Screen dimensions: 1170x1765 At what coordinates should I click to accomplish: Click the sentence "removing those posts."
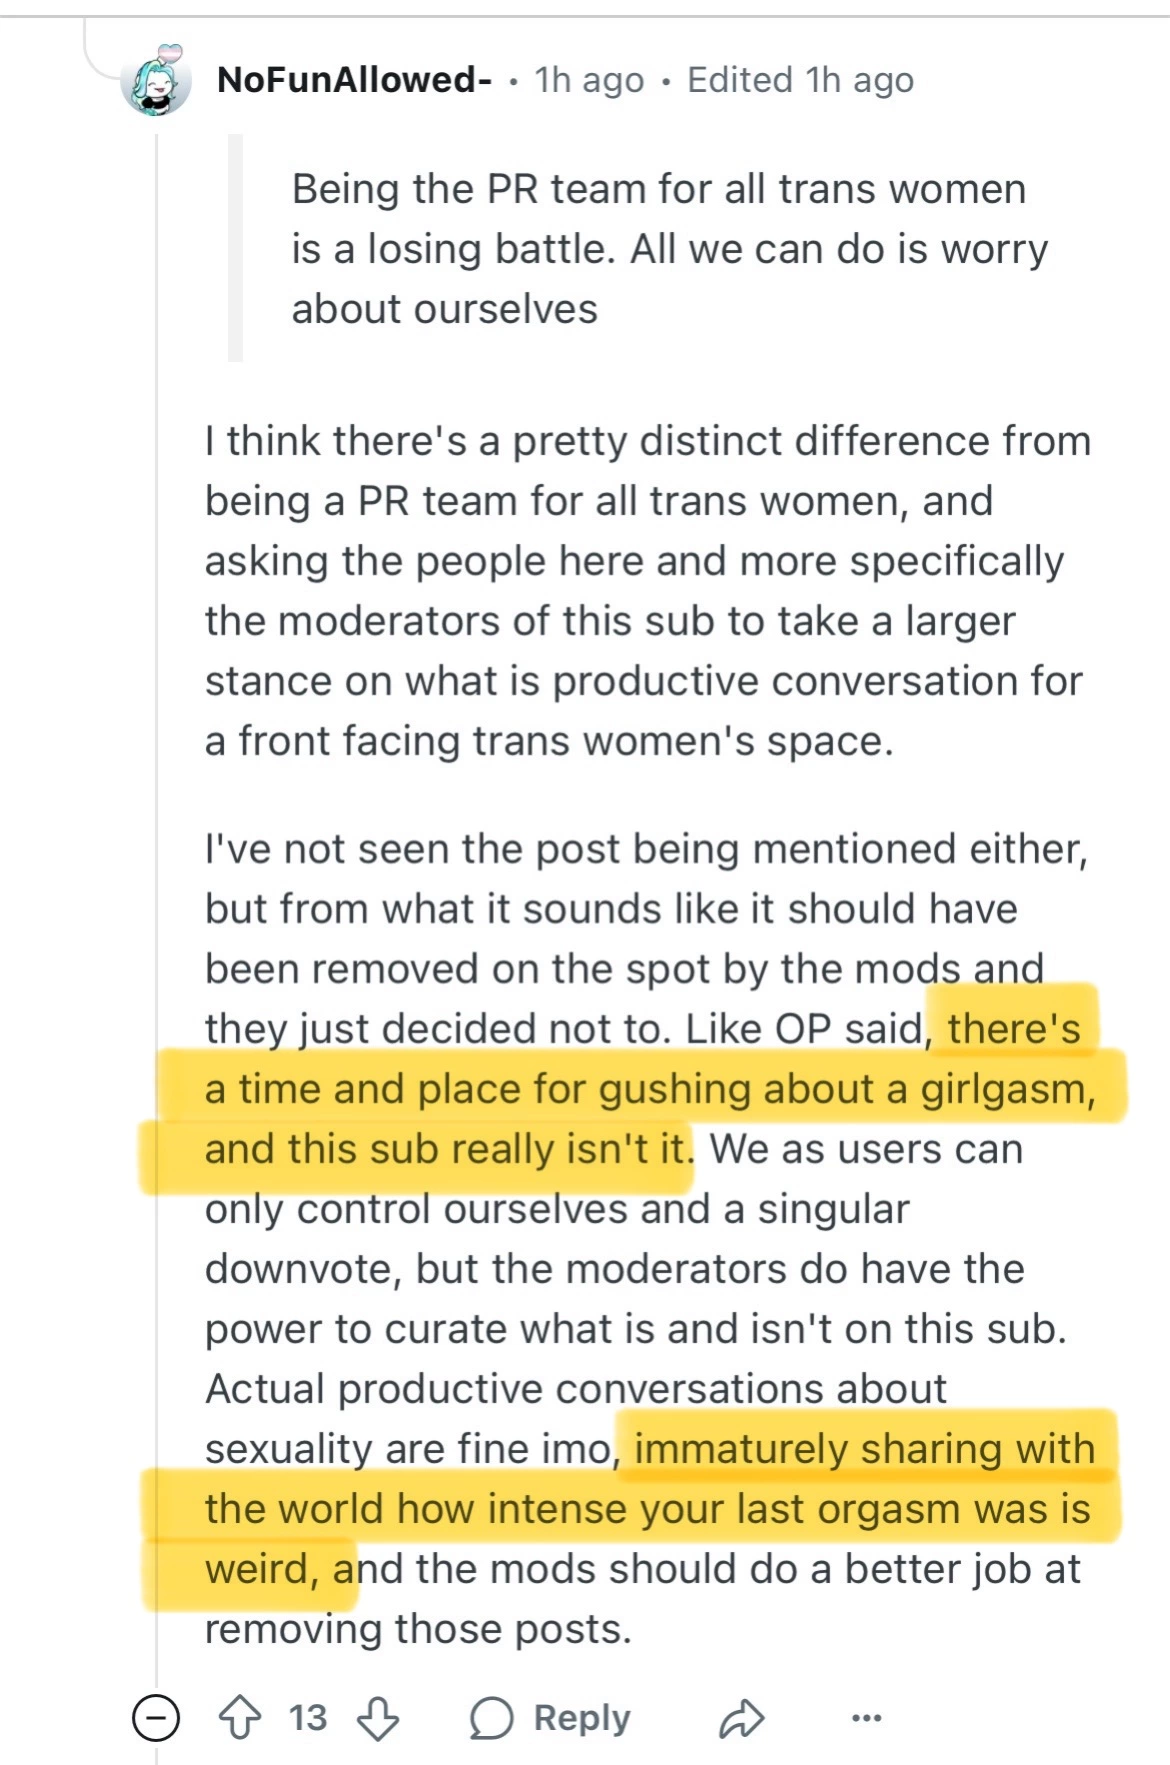[418, 1629]
